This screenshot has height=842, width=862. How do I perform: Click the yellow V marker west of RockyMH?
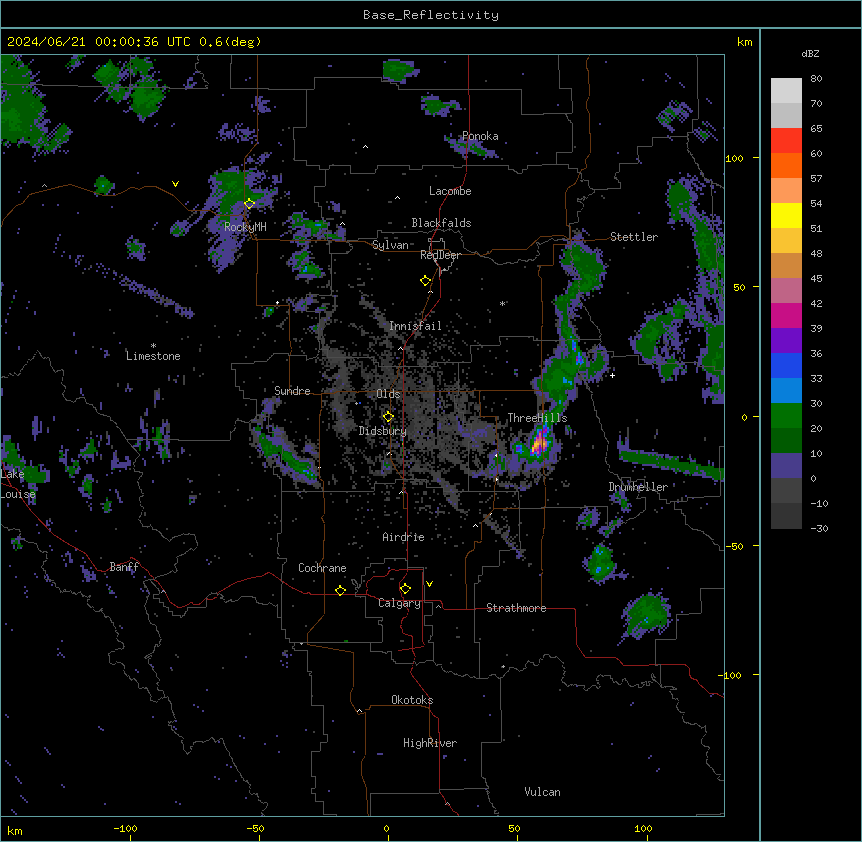pos(175,184)
